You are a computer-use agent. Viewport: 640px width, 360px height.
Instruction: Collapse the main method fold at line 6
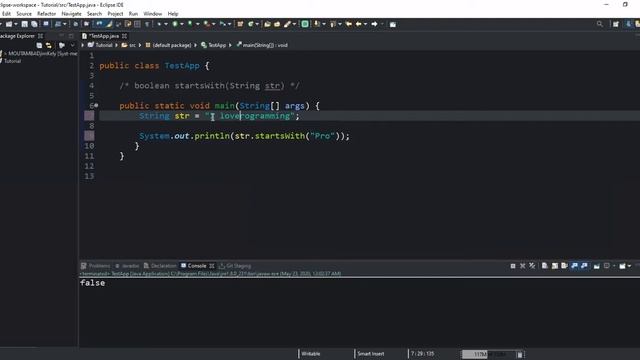click(96, 105)
